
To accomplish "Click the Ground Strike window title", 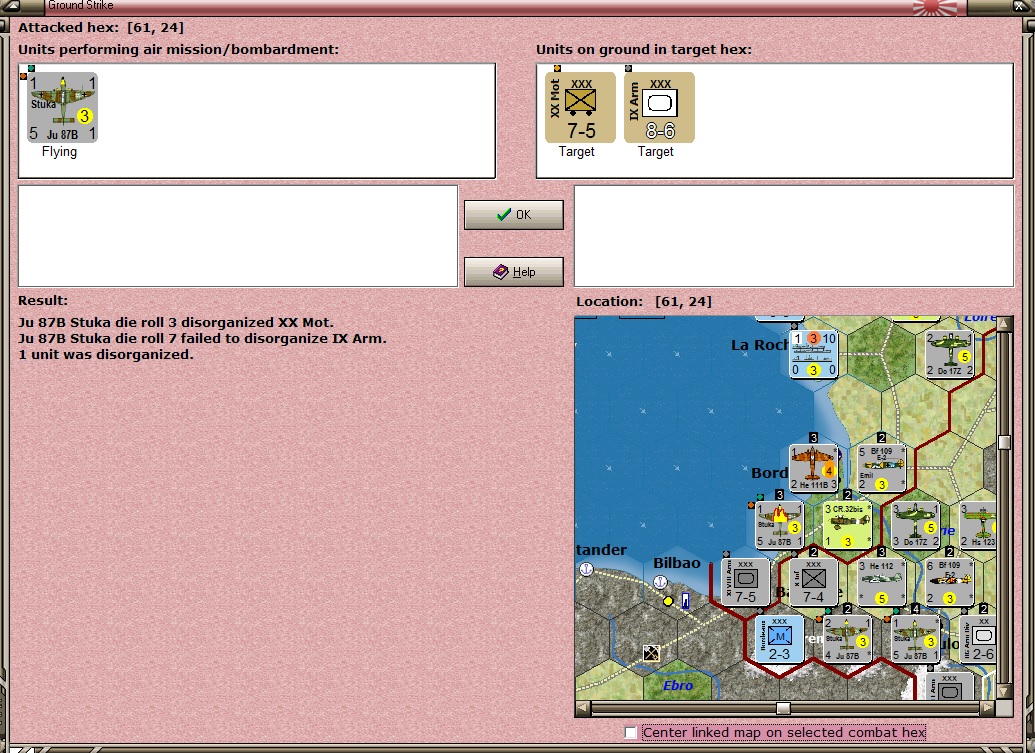I will [x=81, y=5].
